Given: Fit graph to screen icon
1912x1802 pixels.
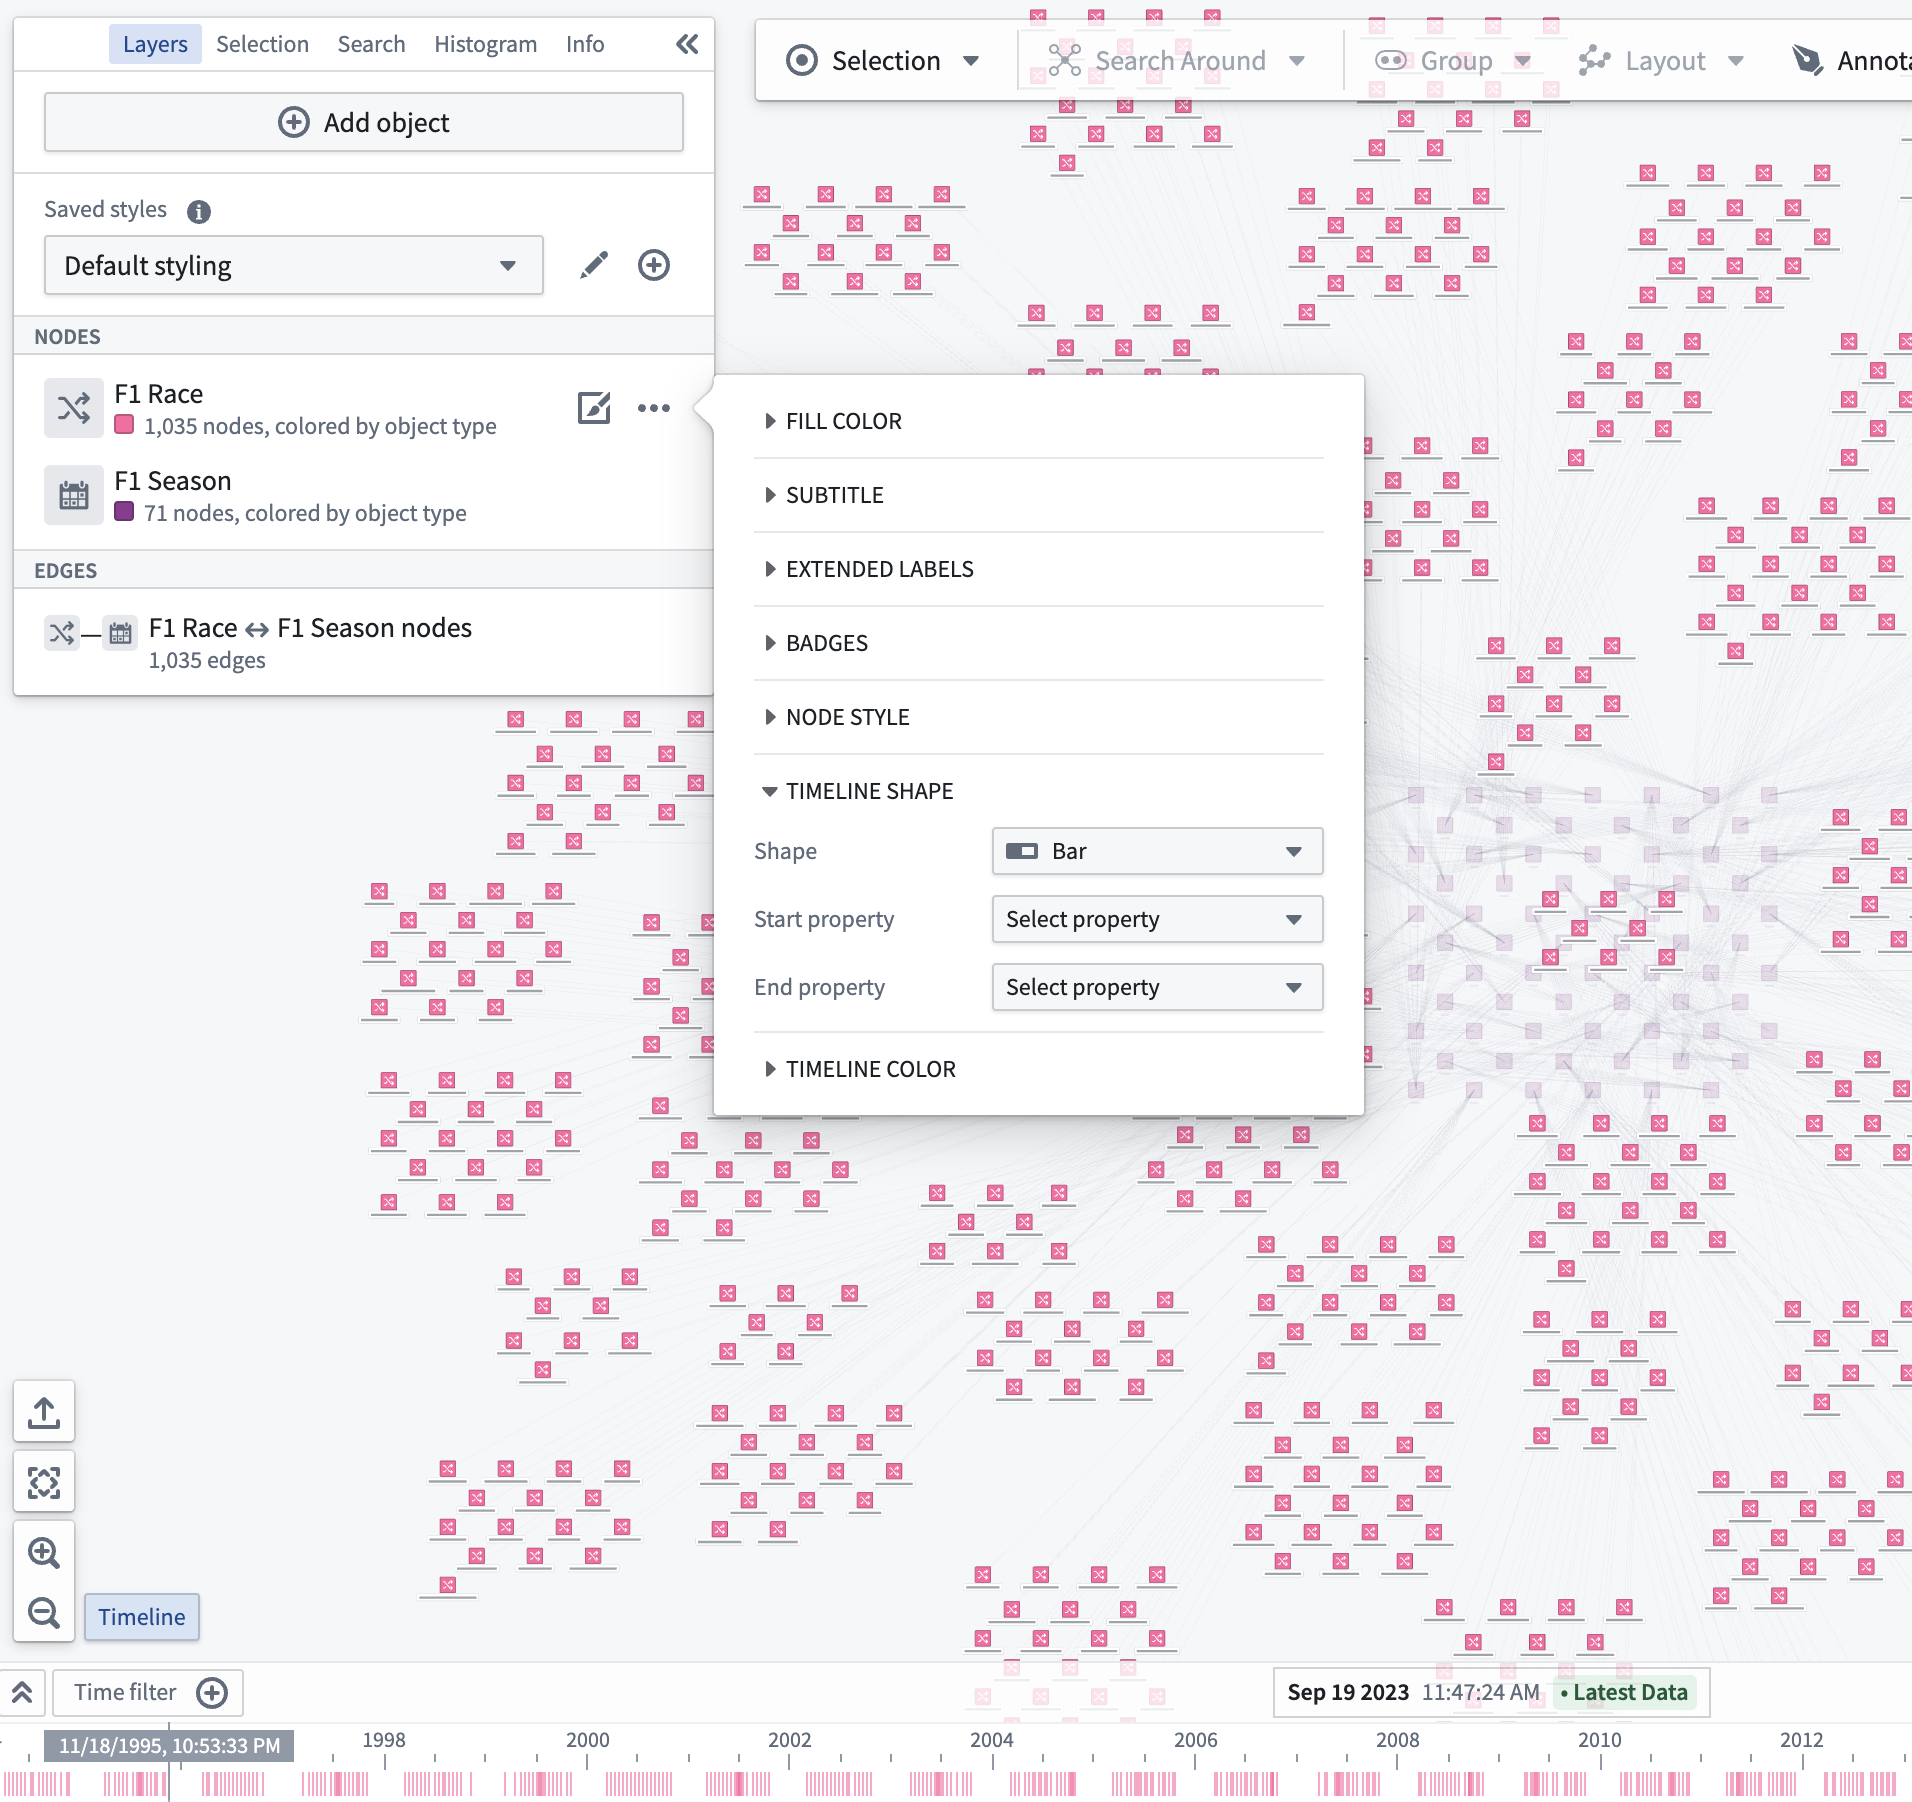Looking at the screenshot, I should point(44,1482).
